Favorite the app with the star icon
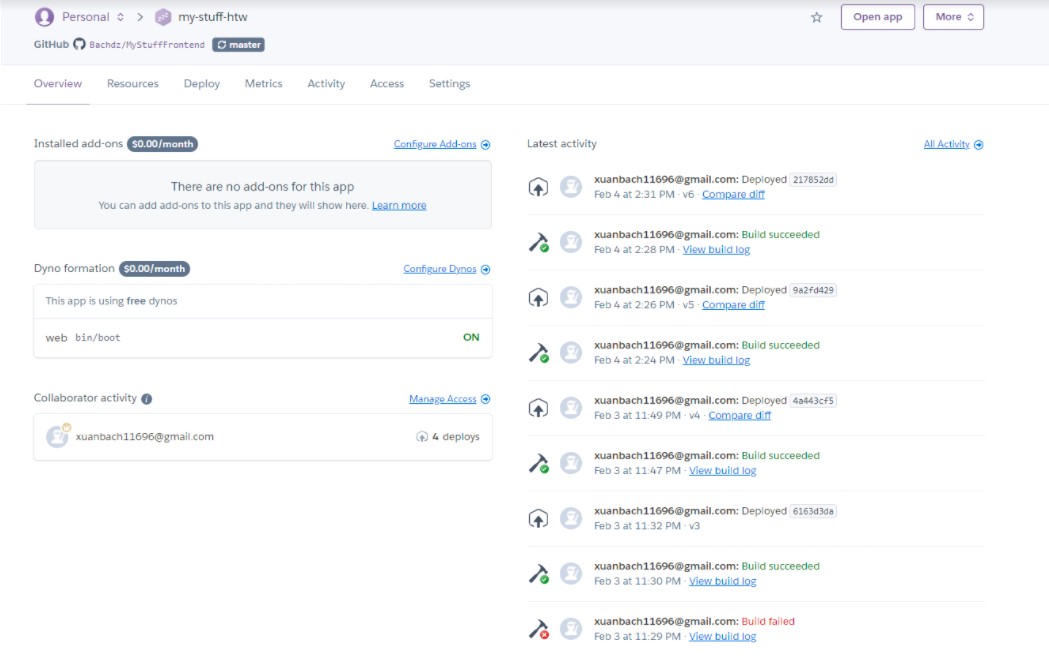The width and height of the screenshot is (1049, 663). [x=816, y=17]
